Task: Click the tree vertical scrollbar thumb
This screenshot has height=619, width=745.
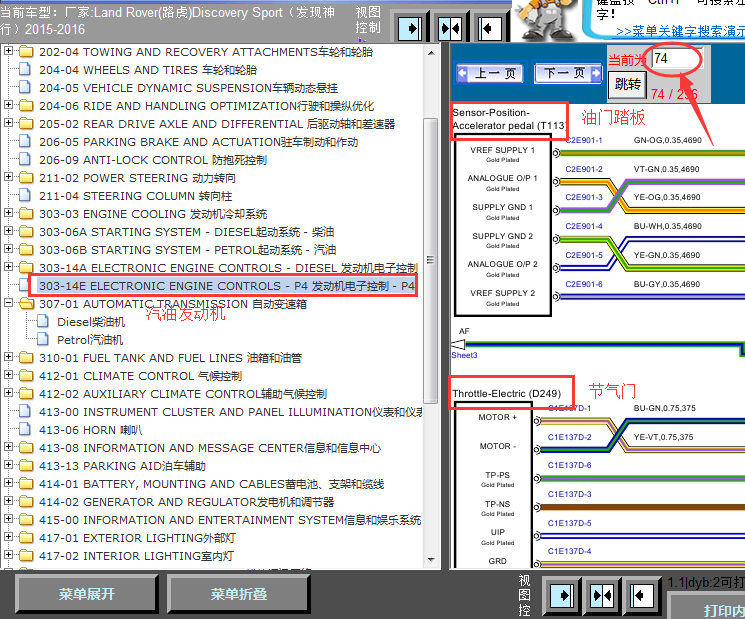Action: pyautogui.click(x=431, y=260)
